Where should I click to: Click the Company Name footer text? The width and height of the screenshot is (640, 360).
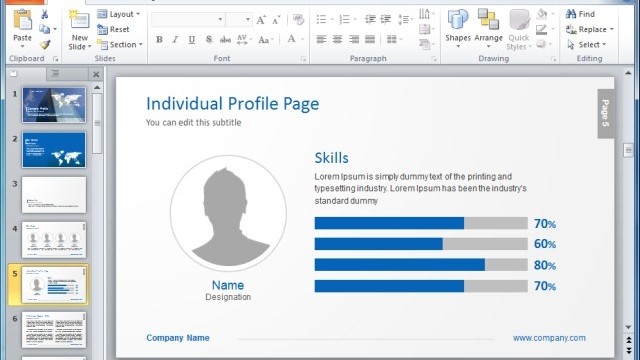(178, 338)
